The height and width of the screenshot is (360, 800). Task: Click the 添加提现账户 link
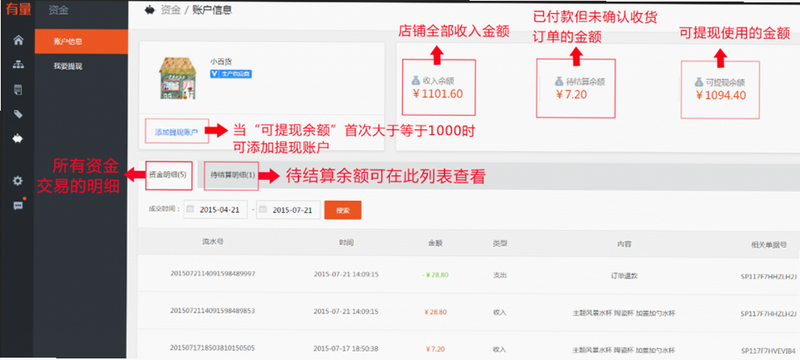click(177, 132)
